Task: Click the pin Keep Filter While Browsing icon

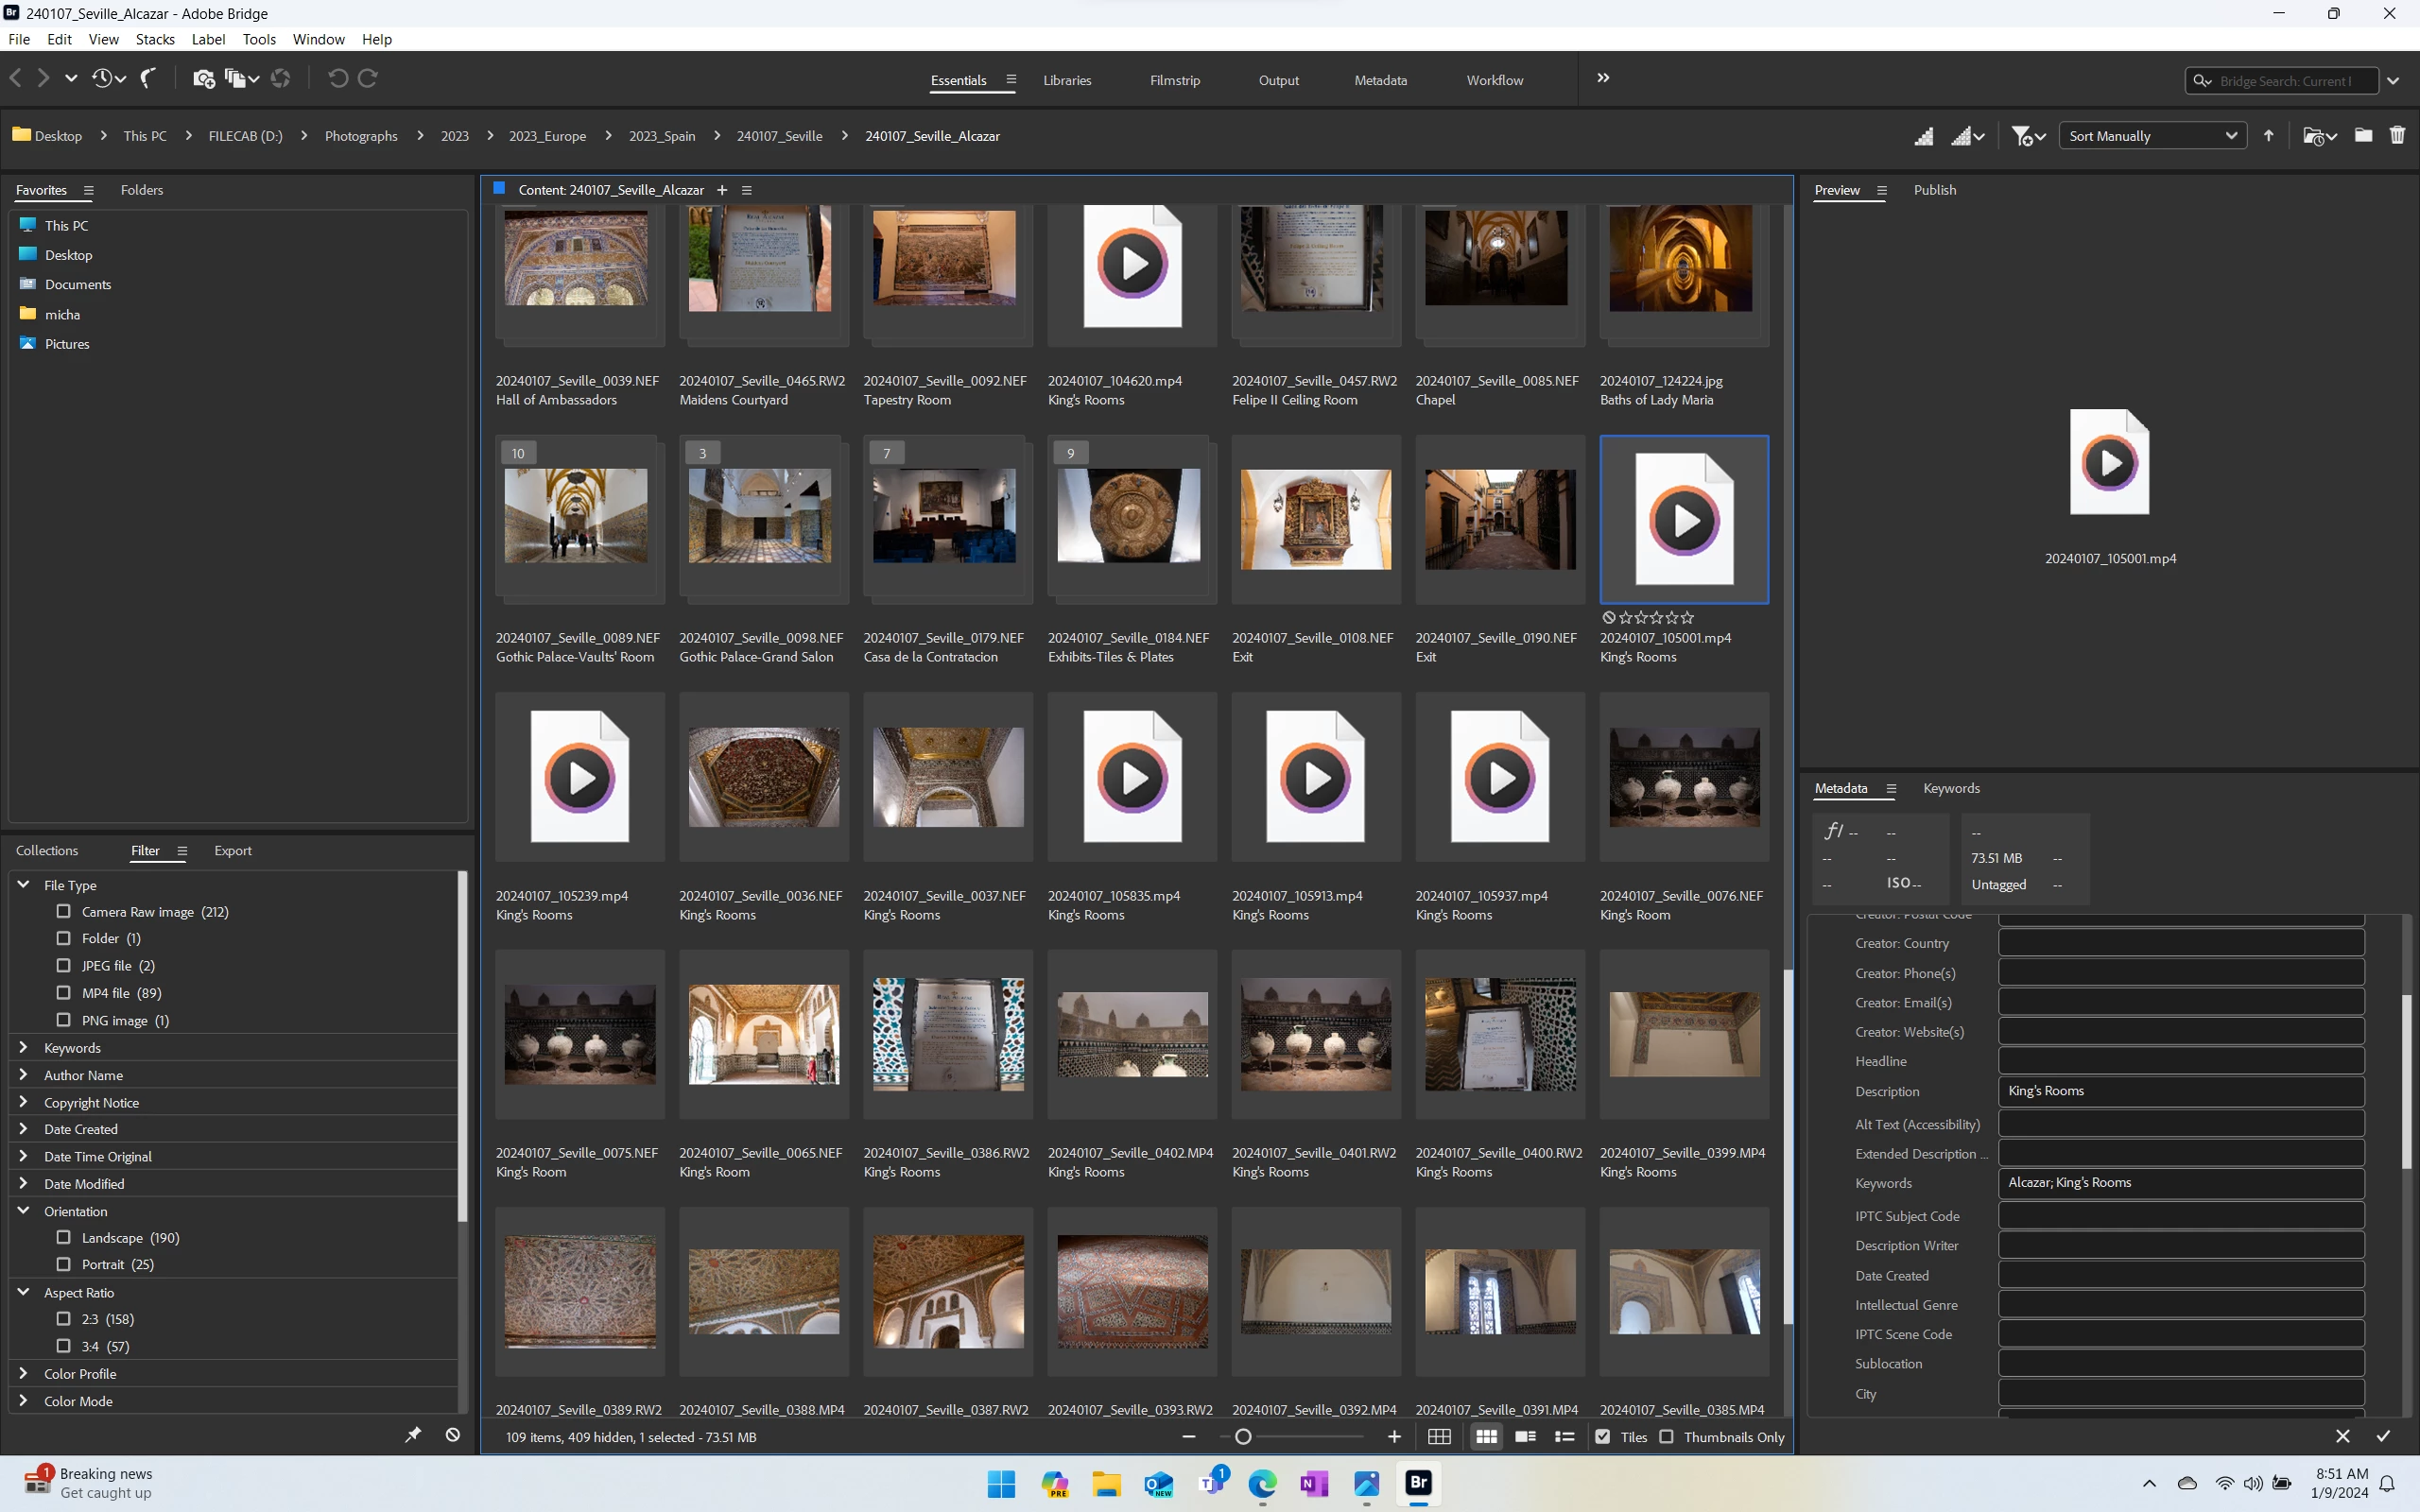Action: pos(412,1435)
